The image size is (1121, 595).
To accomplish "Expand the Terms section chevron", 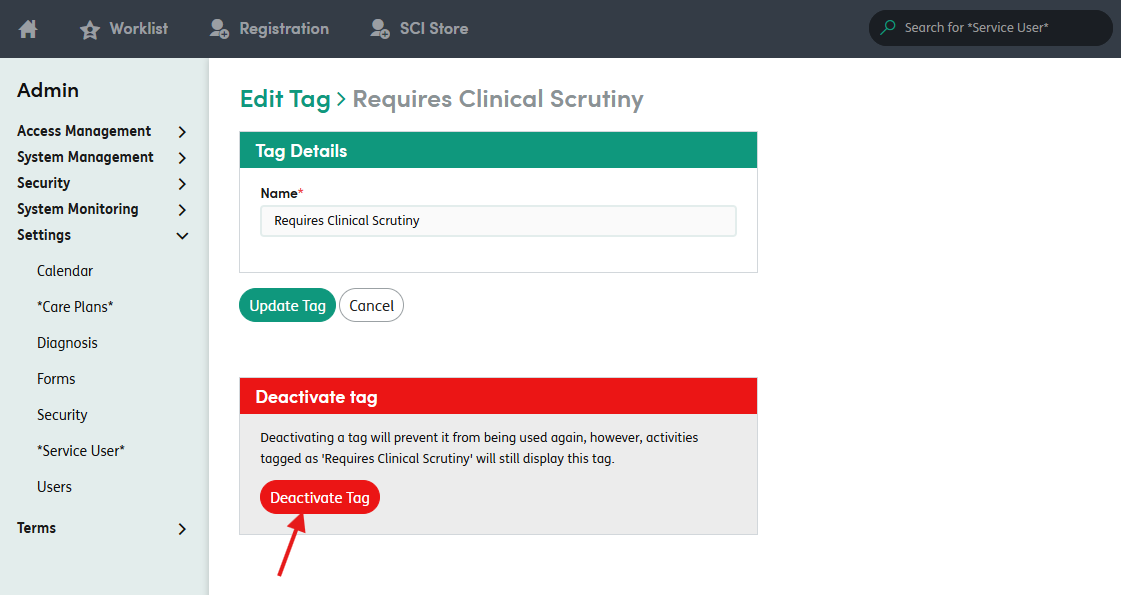I will click(x=182, y=528).
